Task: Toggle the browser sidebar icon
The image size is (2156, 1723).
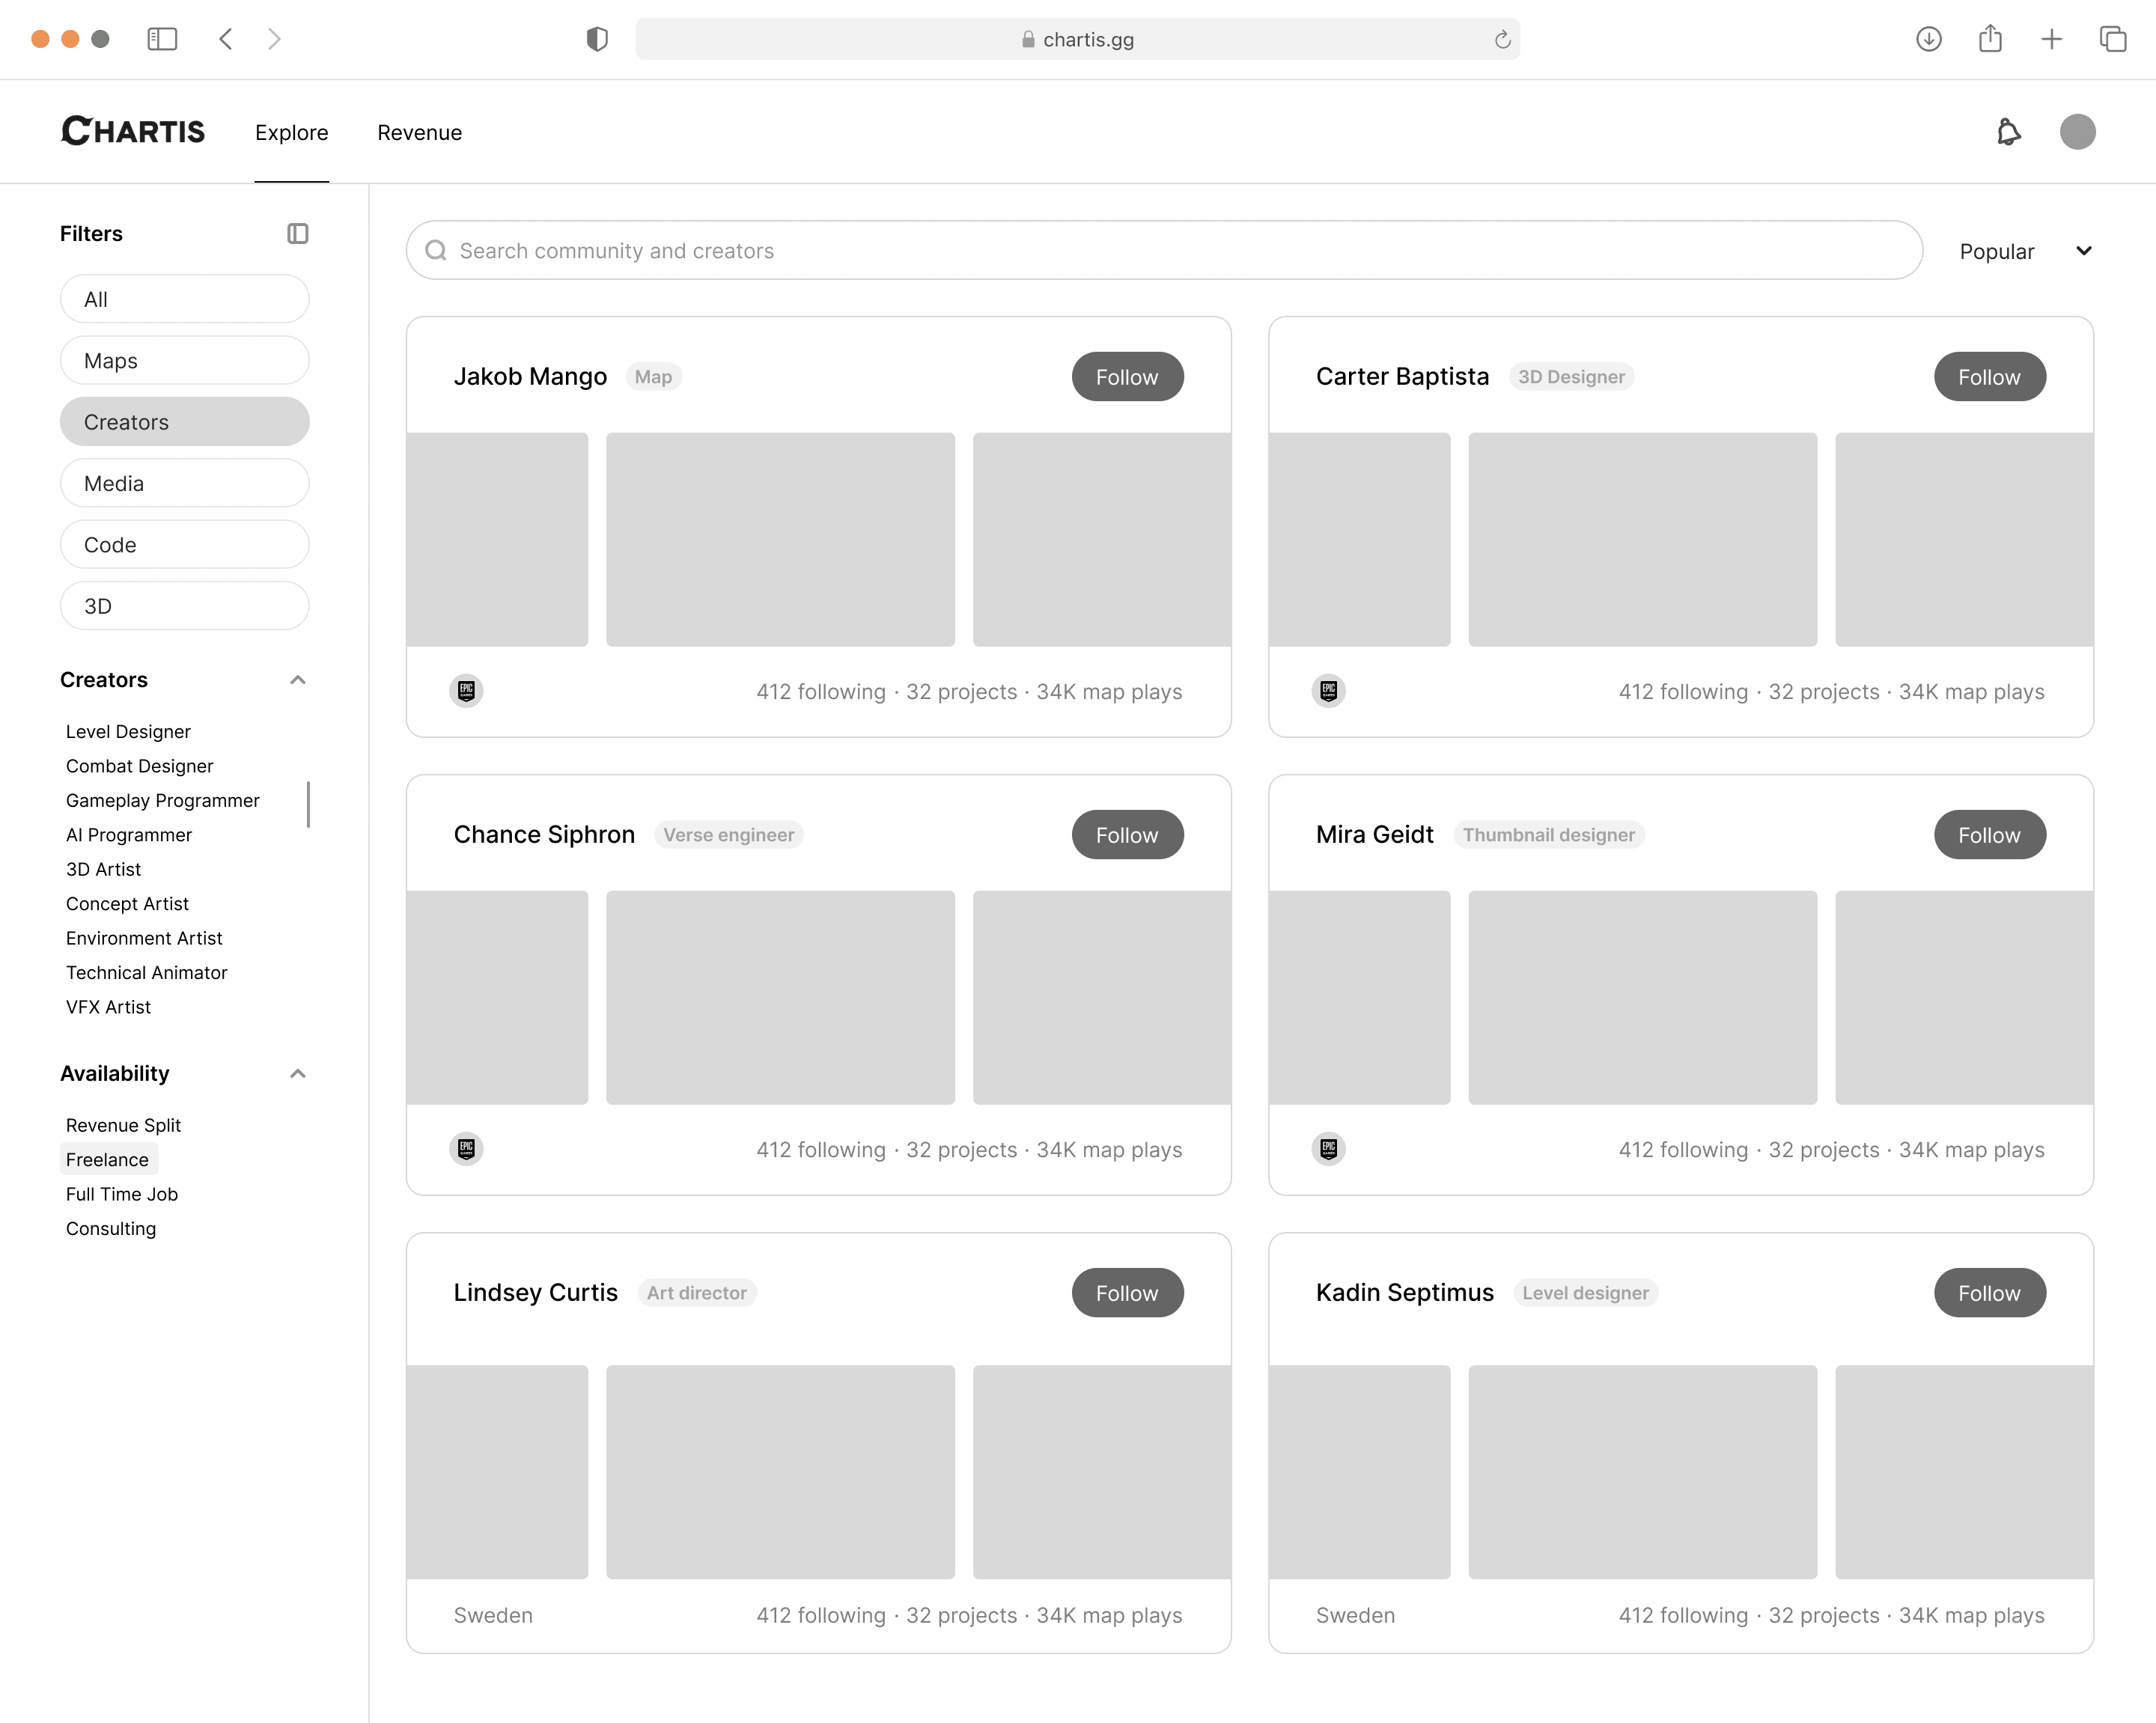Action: point(162,39)
